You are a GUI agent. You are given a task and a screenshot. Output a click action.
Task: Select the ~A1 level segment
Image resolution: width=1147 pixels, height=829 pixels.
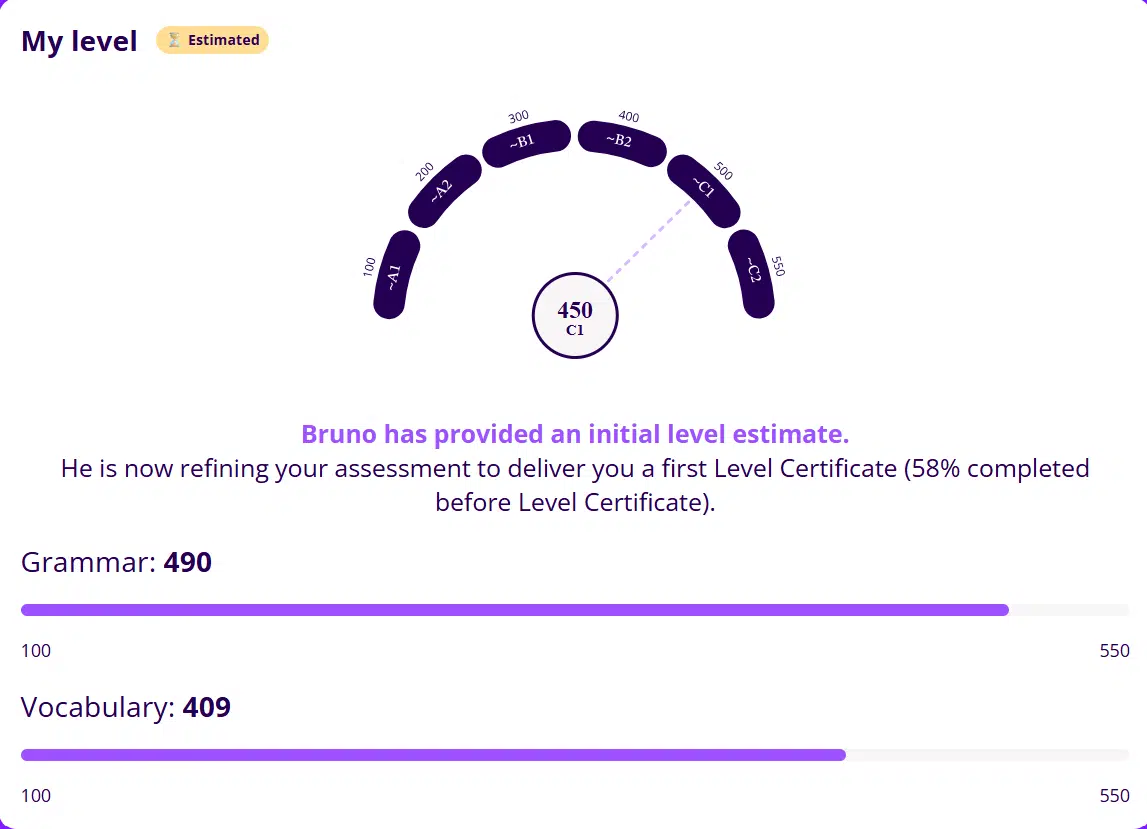click(395, 275)
